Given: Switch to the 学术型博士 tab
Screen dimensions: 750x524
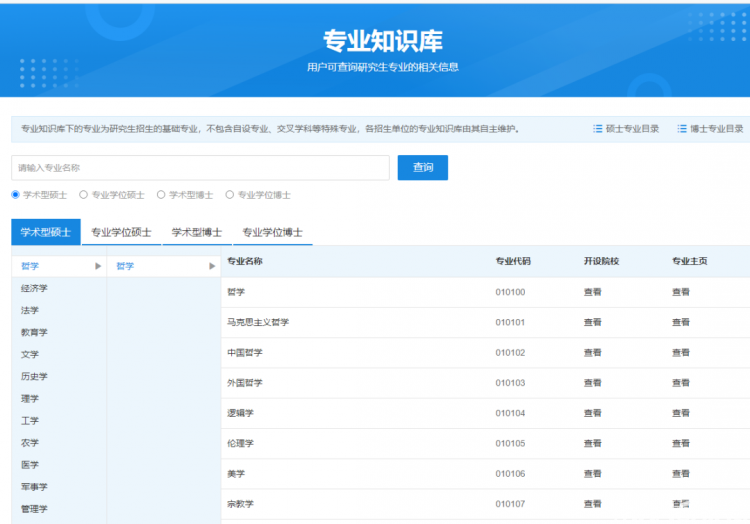Looking at the screenshot, I should point(197,232).
